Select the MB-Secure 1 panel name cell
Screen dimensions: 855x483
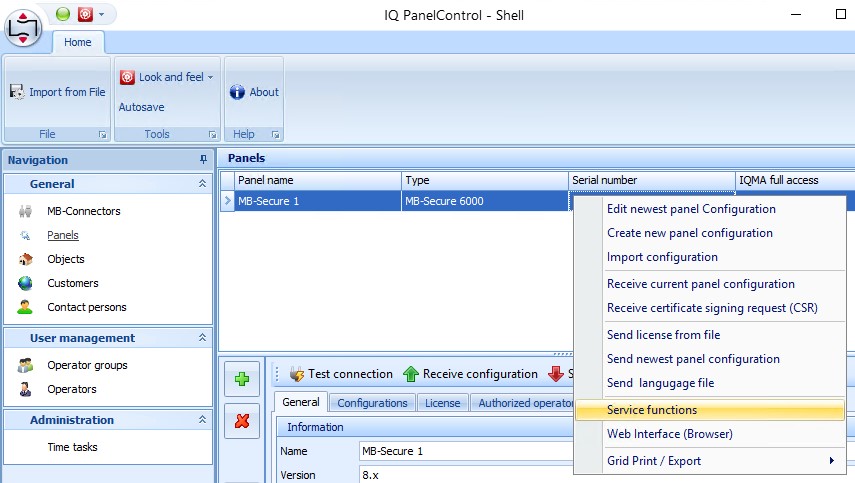[318, 201]
